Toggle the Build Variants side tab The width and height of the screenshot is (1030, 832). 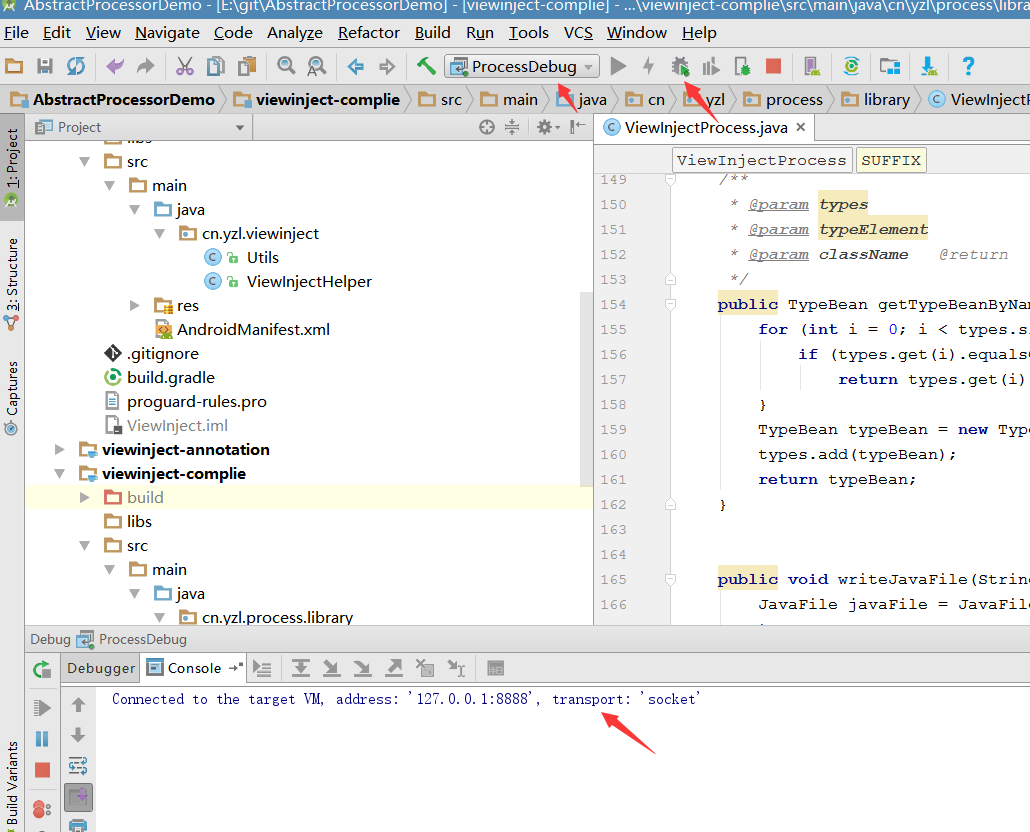pos(12,785)
